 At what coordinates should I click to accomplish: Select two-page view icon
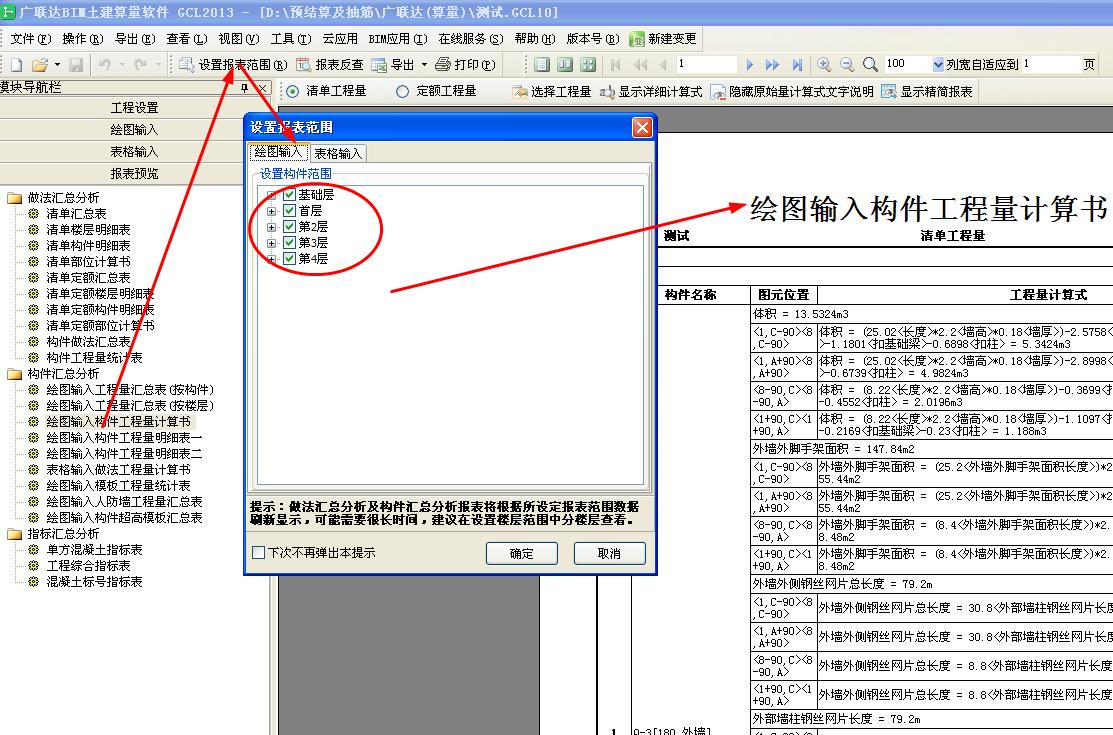[565, 65]
